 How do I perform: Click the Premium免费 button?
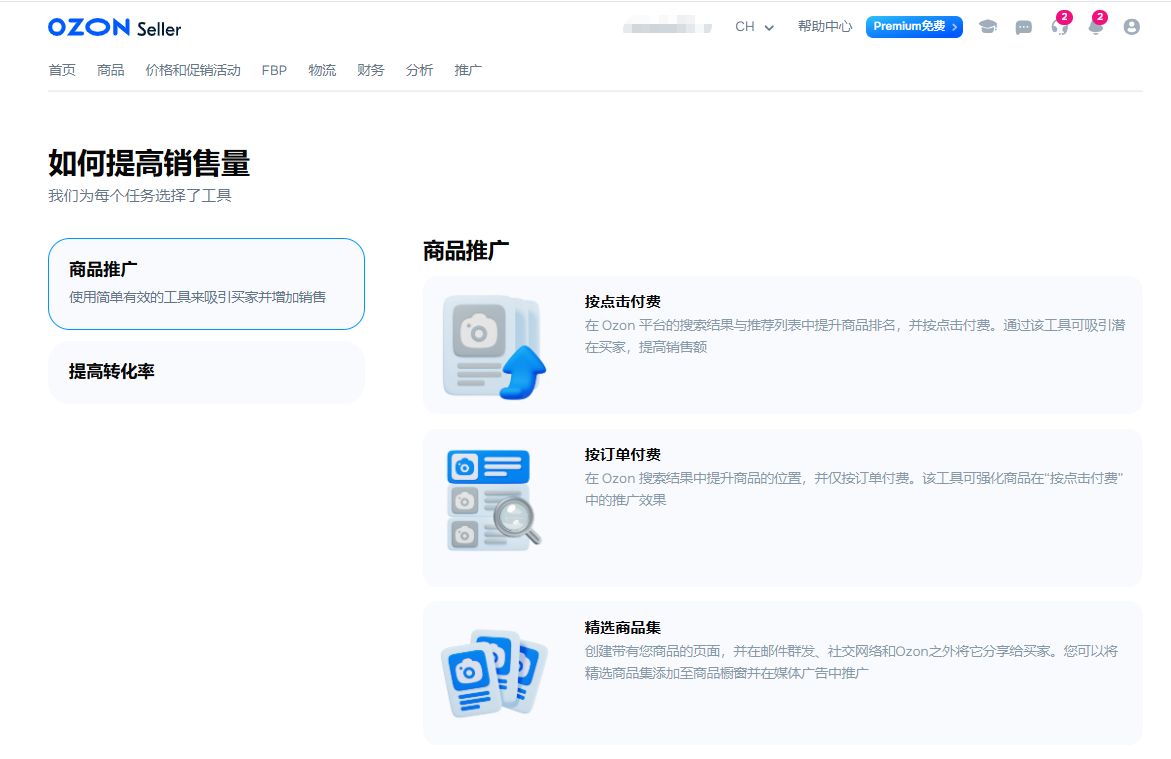click(913, 27)
